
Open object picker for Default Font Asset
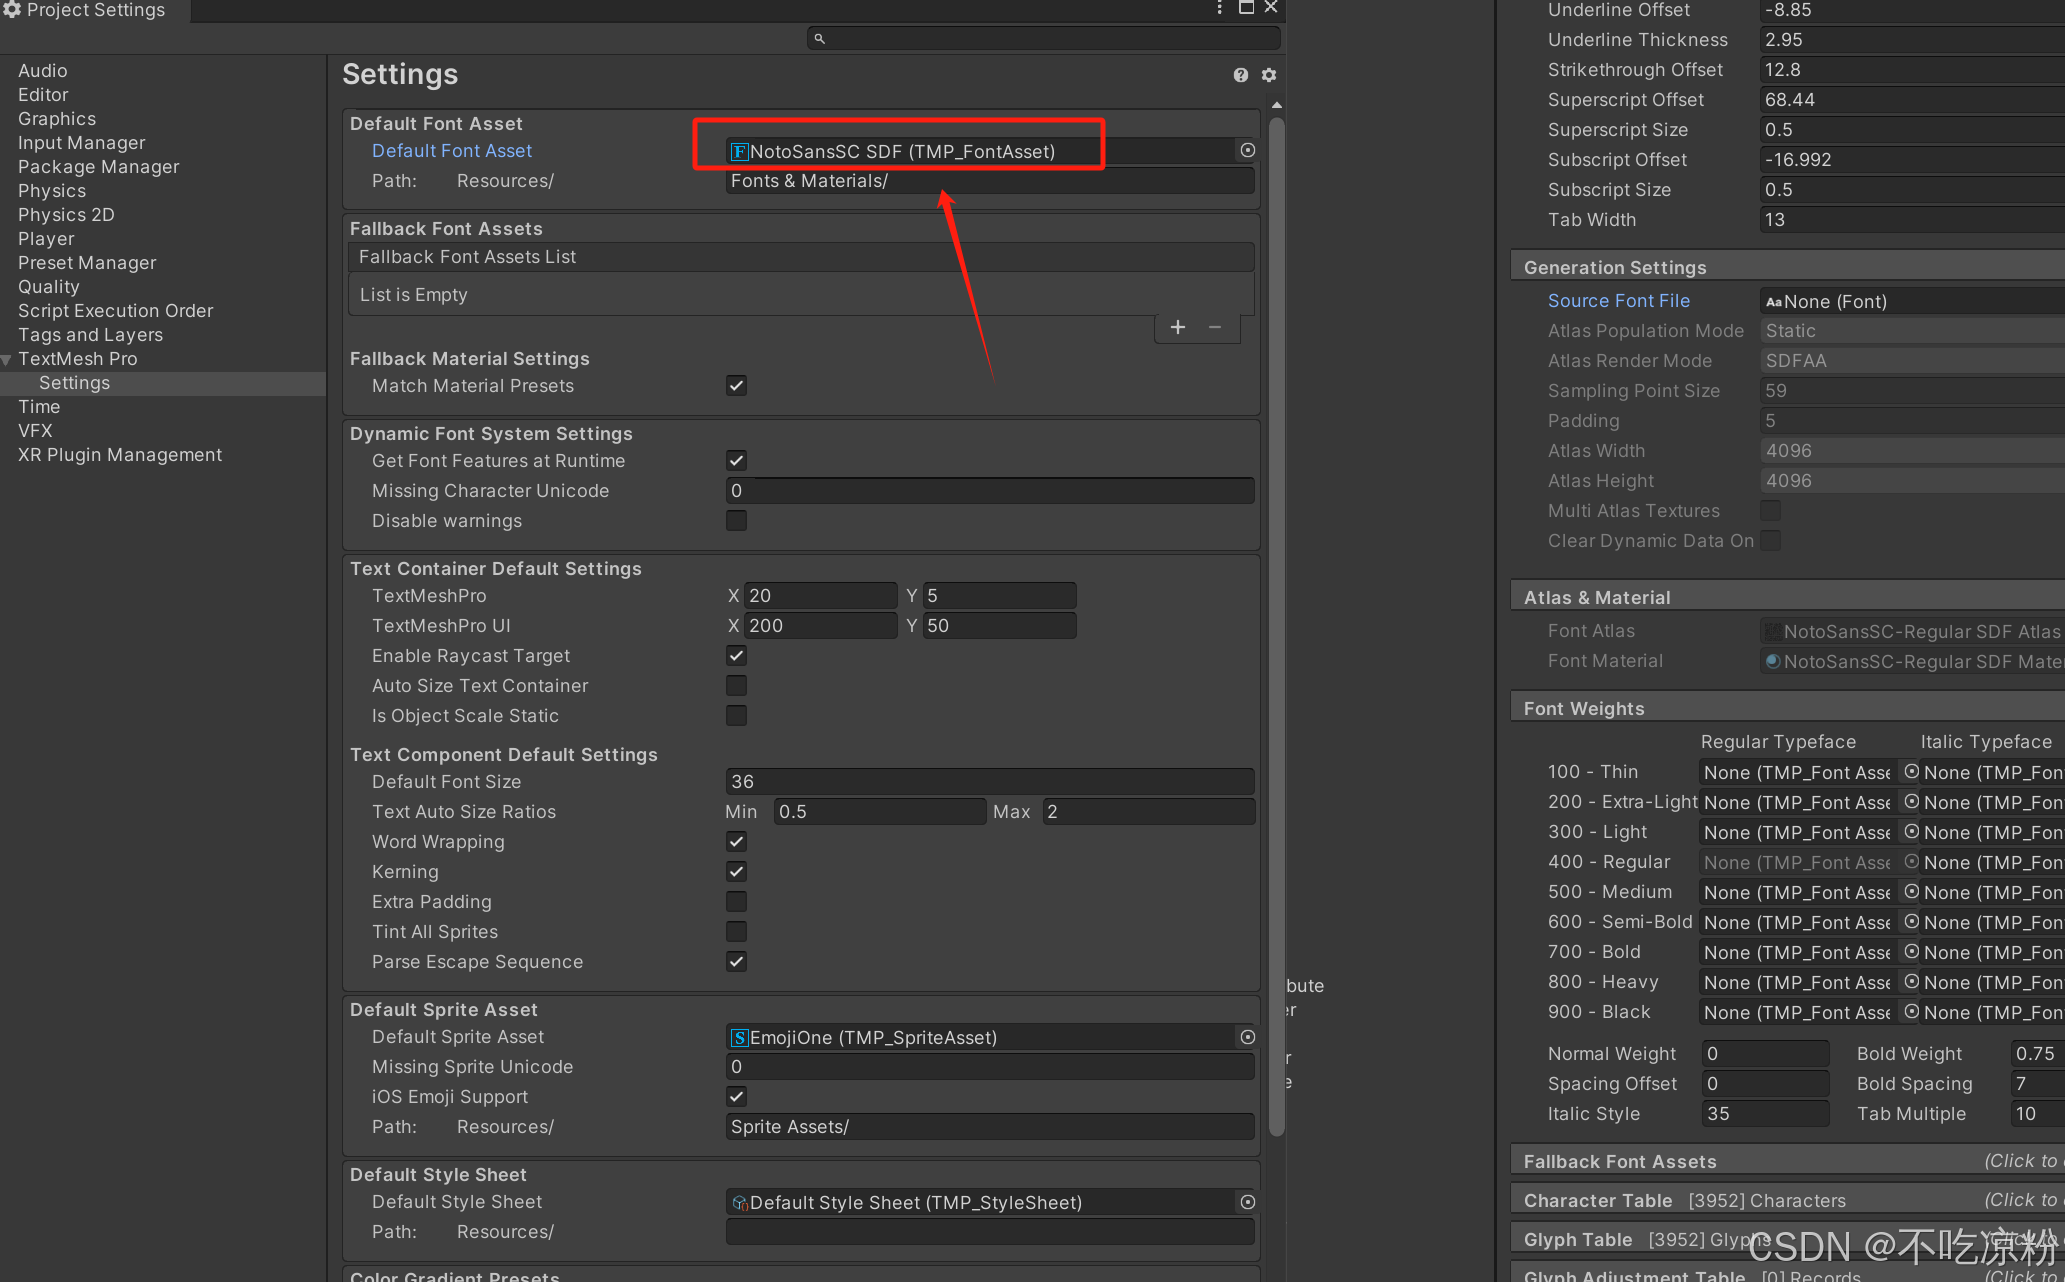click(1247, 150)
